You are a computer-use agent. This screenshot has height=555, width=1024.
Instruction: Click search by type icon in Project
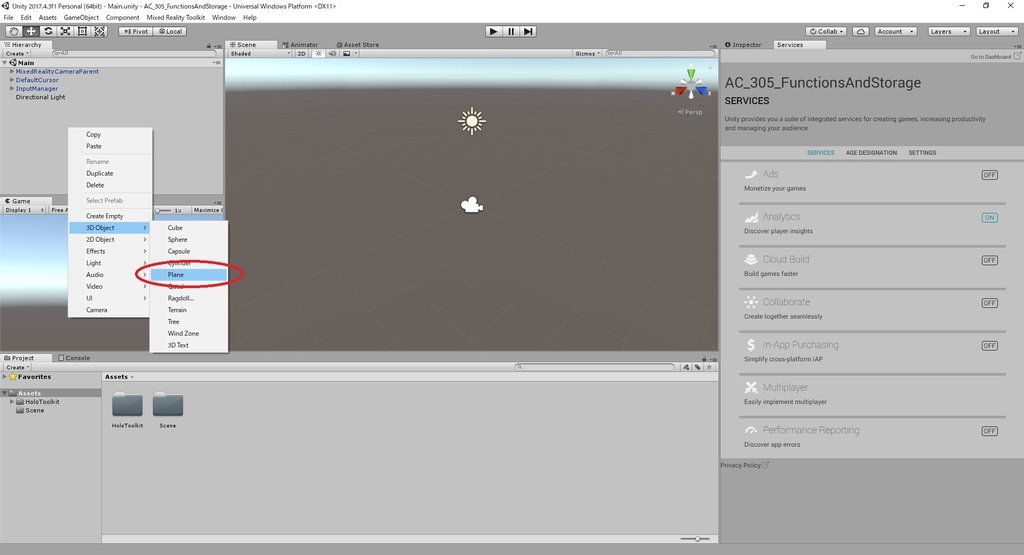click(686, 367)
